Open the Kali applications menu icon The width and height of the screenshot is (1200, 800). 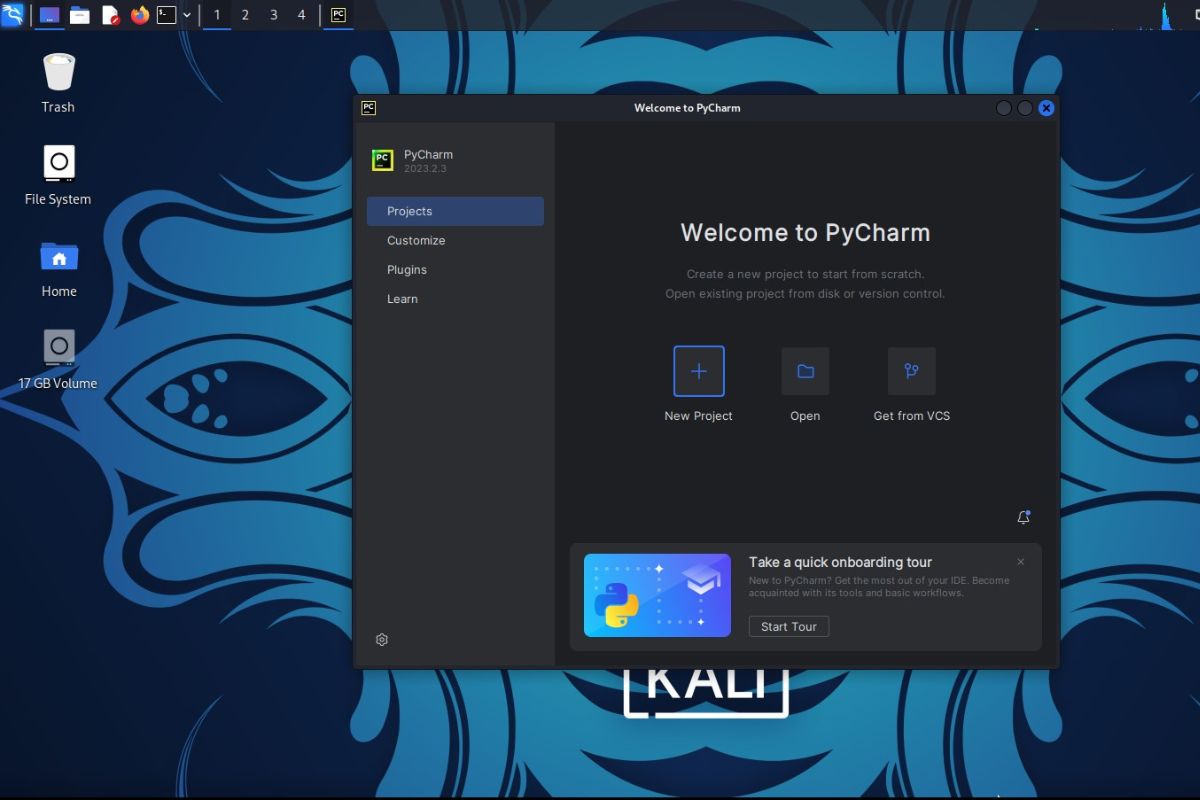click(12, 15)
